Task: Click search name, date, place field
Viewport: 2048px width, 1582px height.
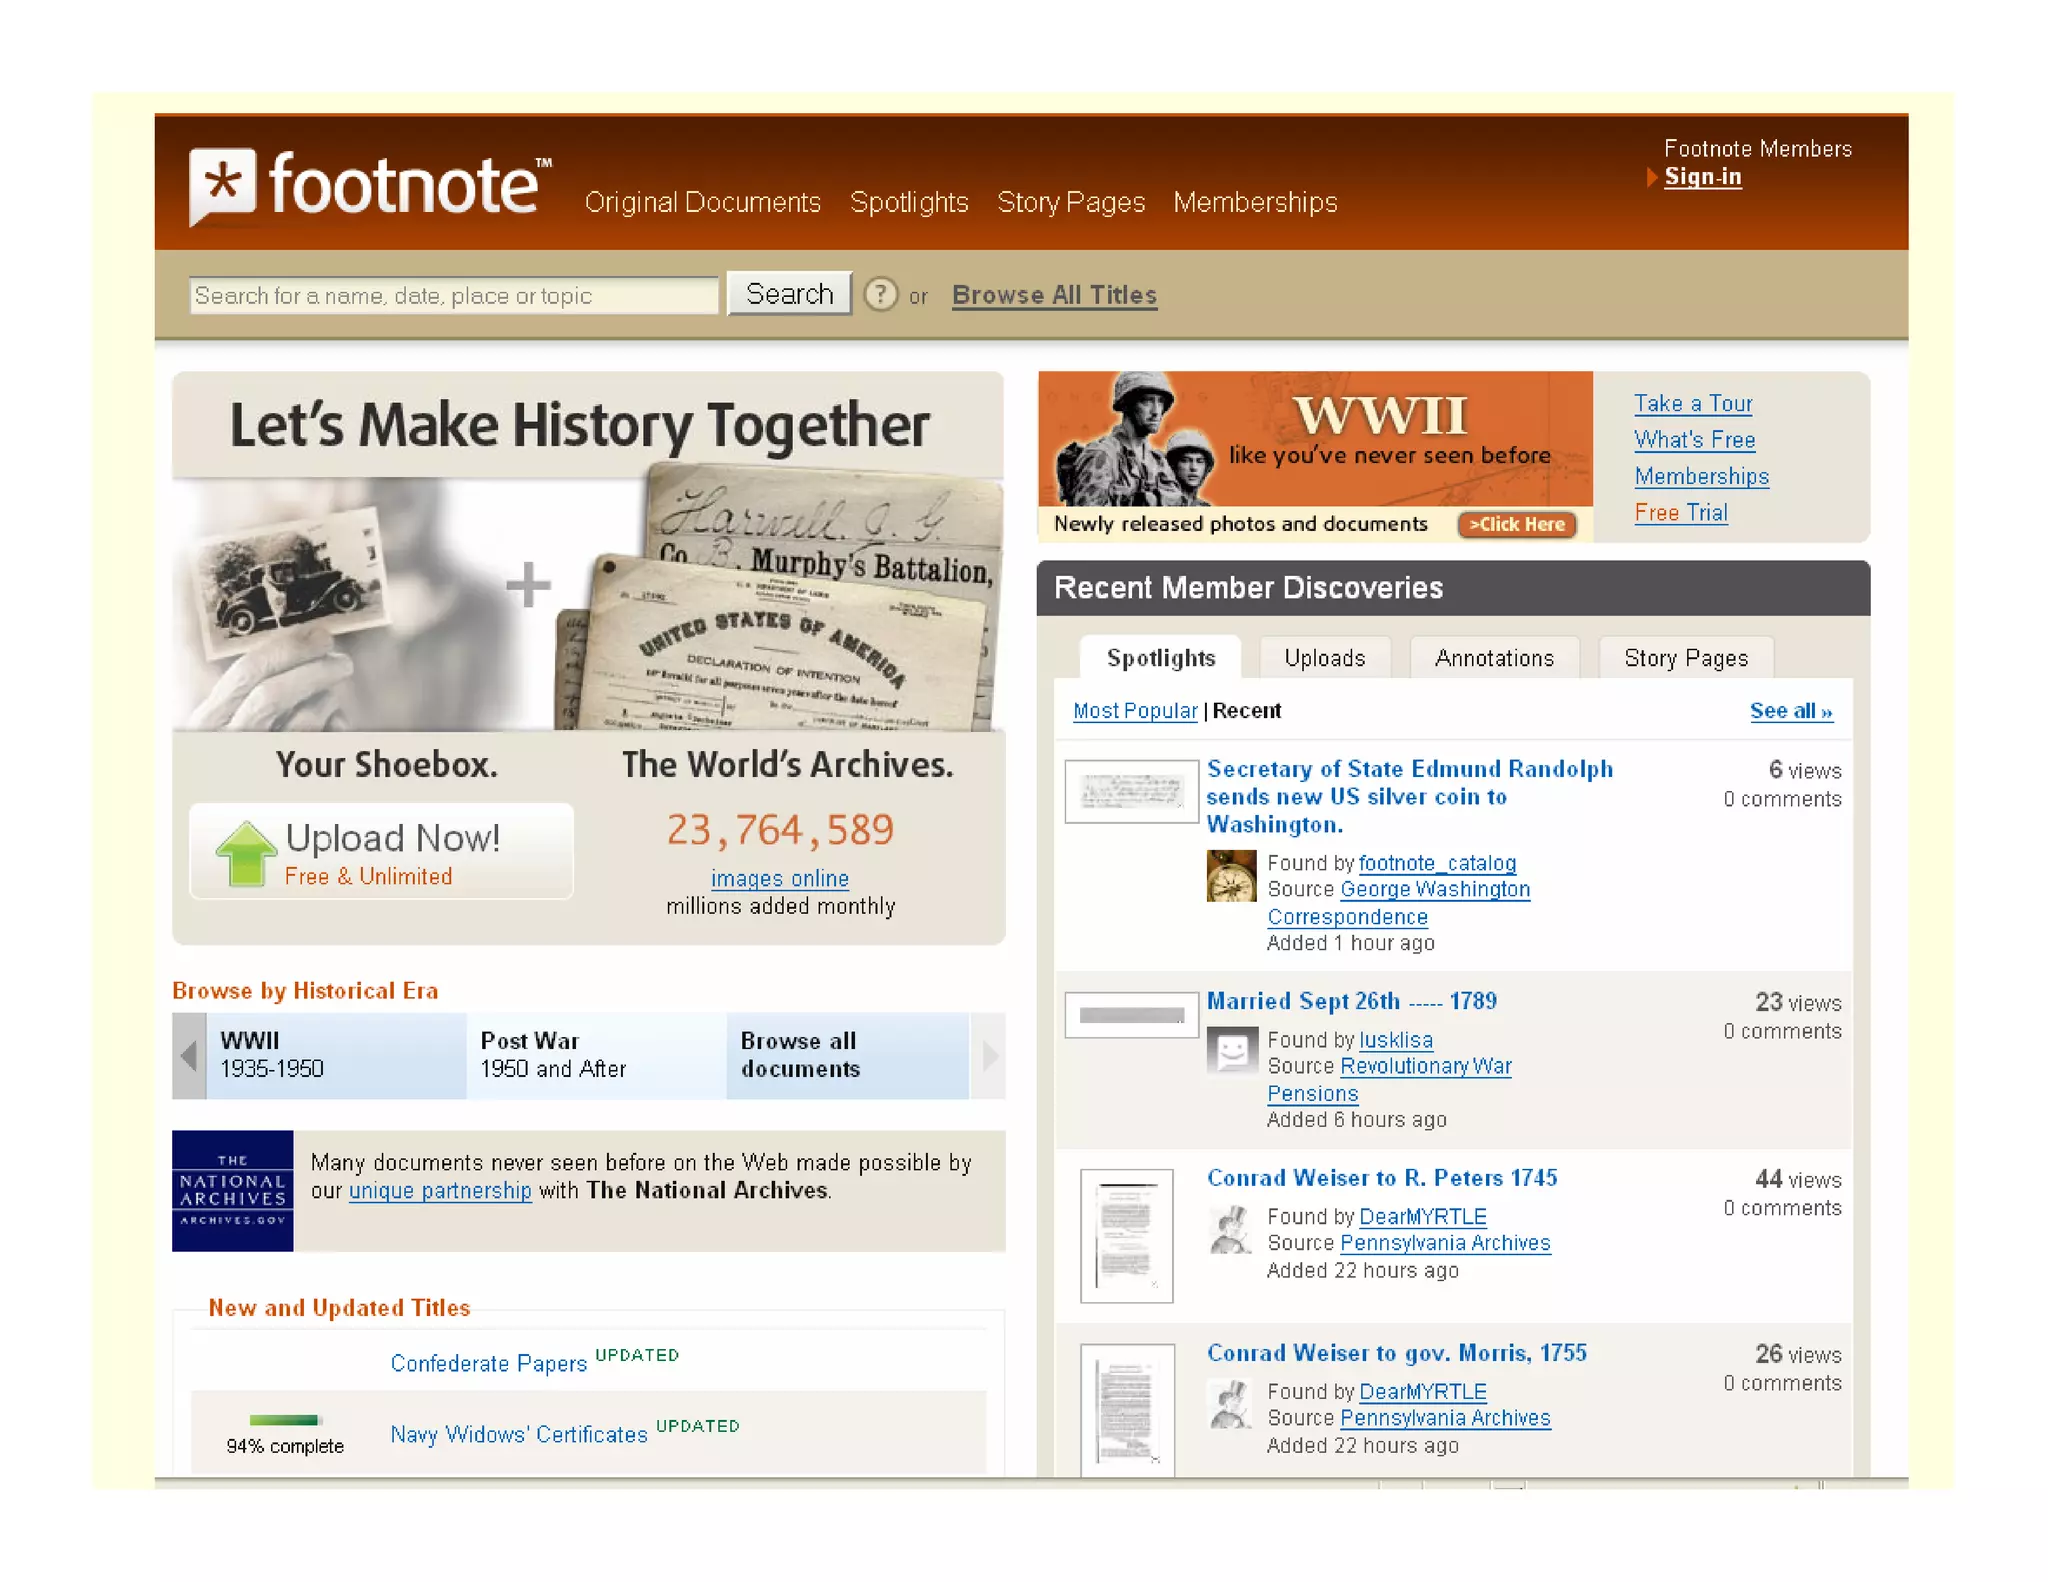Action: [453, 296]
